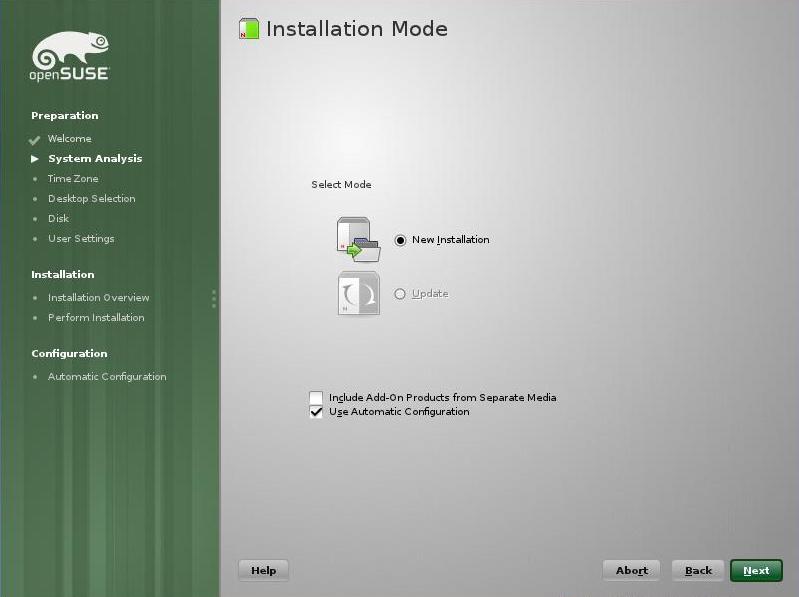Click the Configuration section heading
The image size is (799, 597).
[x=69, y=354]
